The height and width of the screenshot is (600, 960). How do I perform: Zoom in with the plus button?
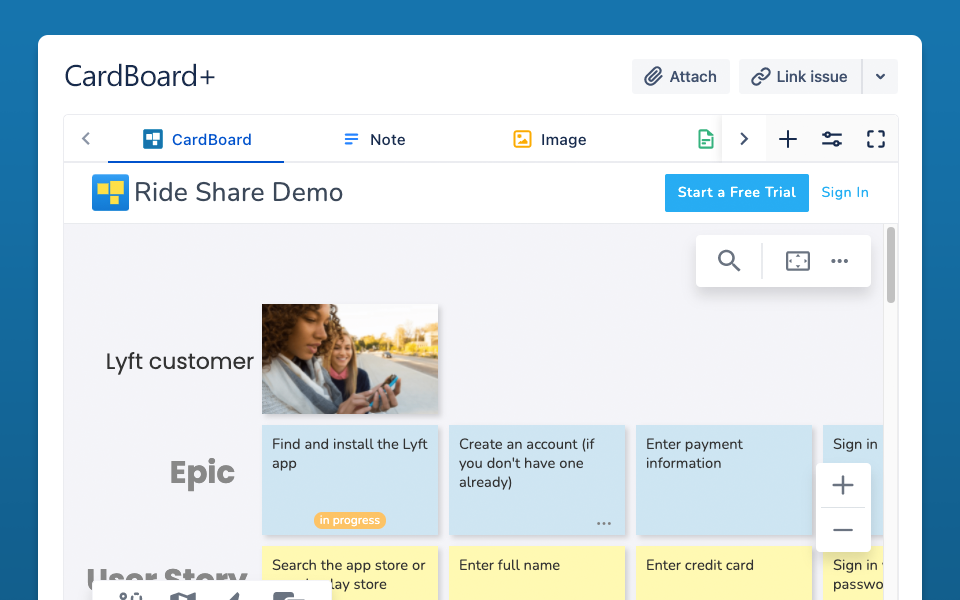coord(843,486)
